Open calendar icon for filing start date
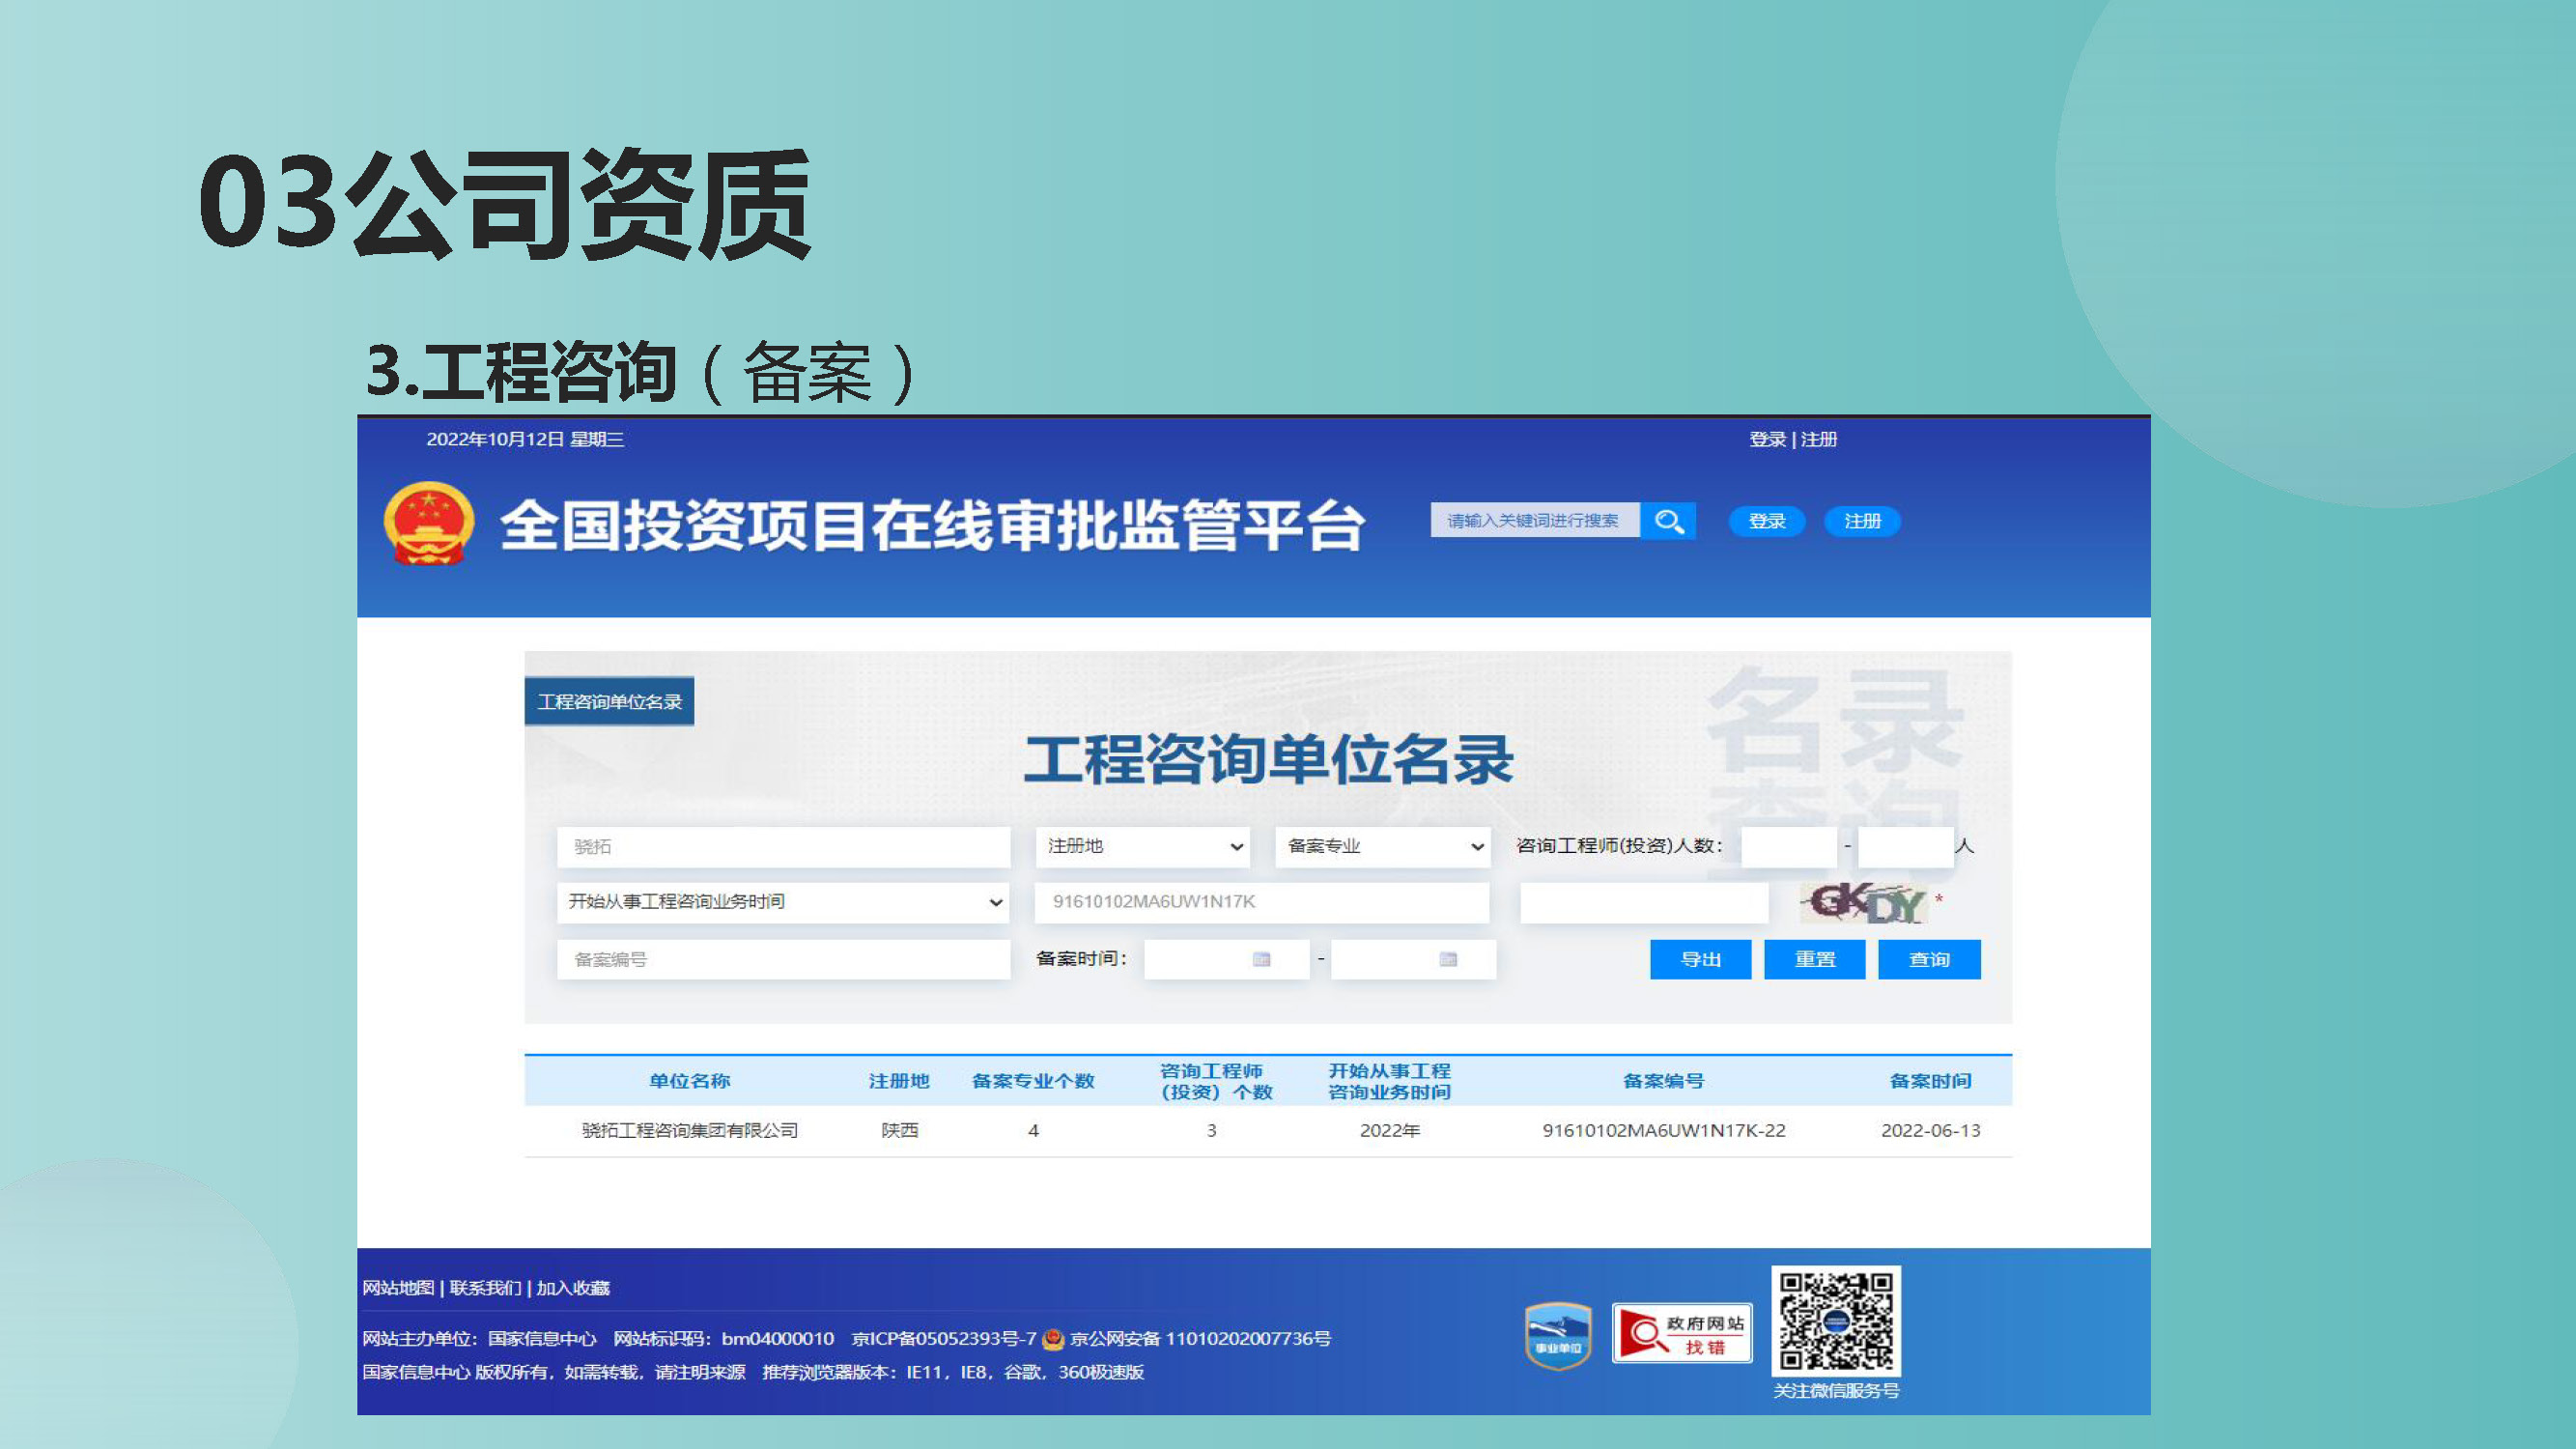 point(1261,959)
